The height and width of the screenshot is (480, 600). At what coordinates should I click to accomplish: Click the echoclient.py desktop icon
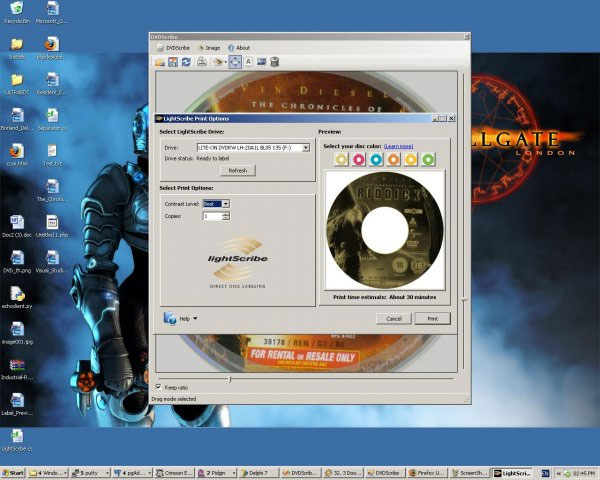point(16,298)
